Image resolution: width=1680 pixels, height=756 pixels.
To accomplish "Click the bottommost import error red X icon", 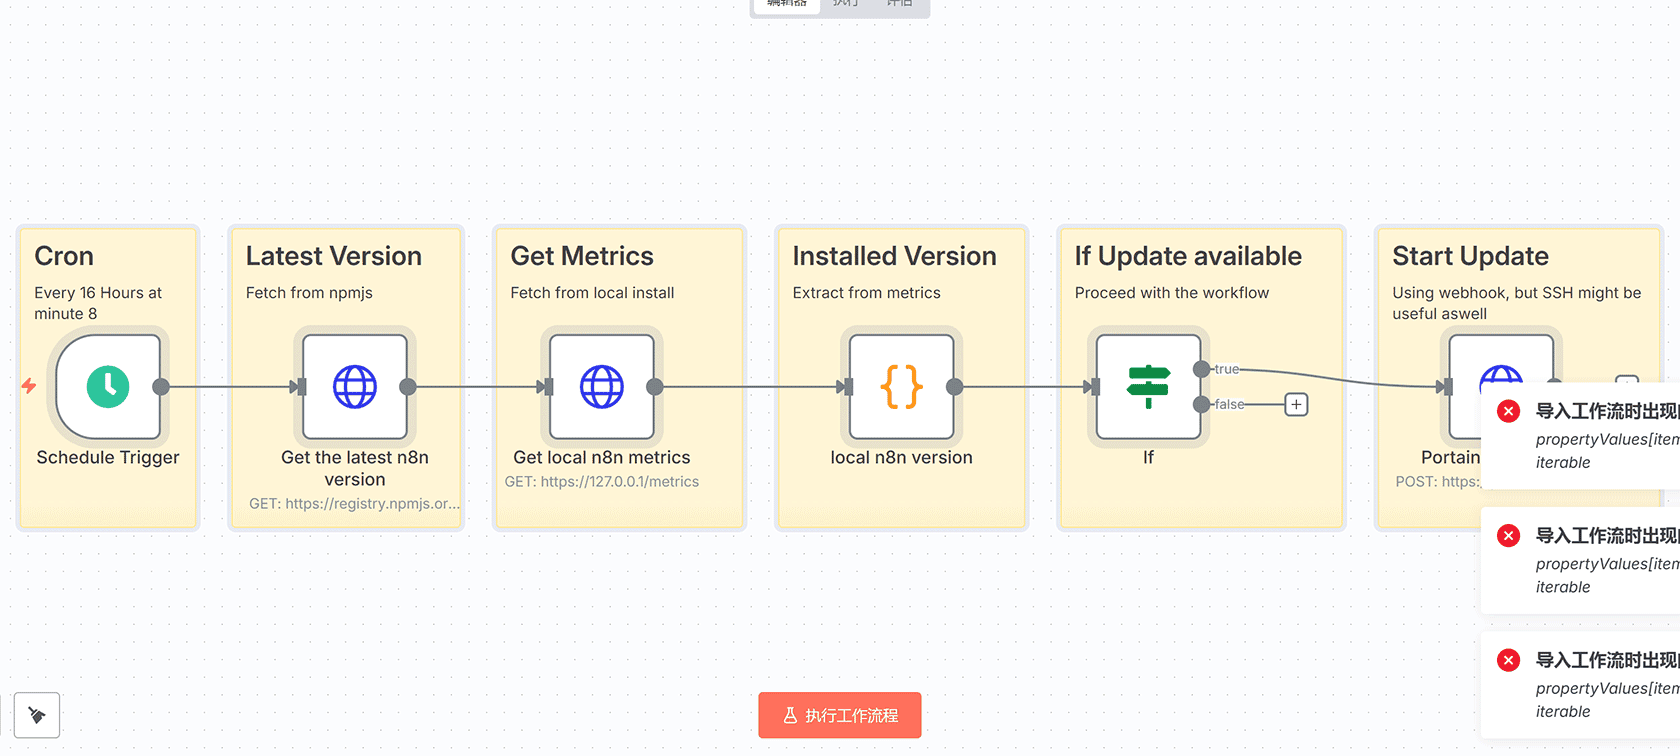I will [x=1508, y=660].
